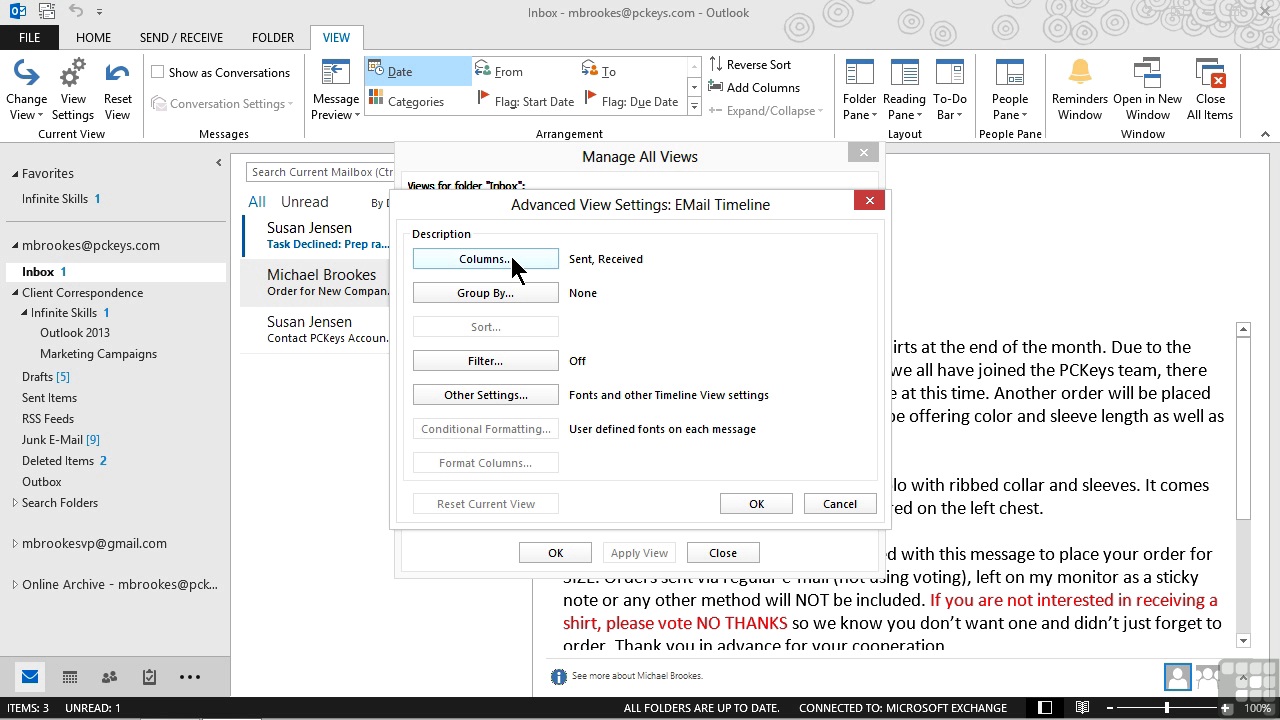Toggle the Show as Conversations checkbox

[x=158, y=72]
